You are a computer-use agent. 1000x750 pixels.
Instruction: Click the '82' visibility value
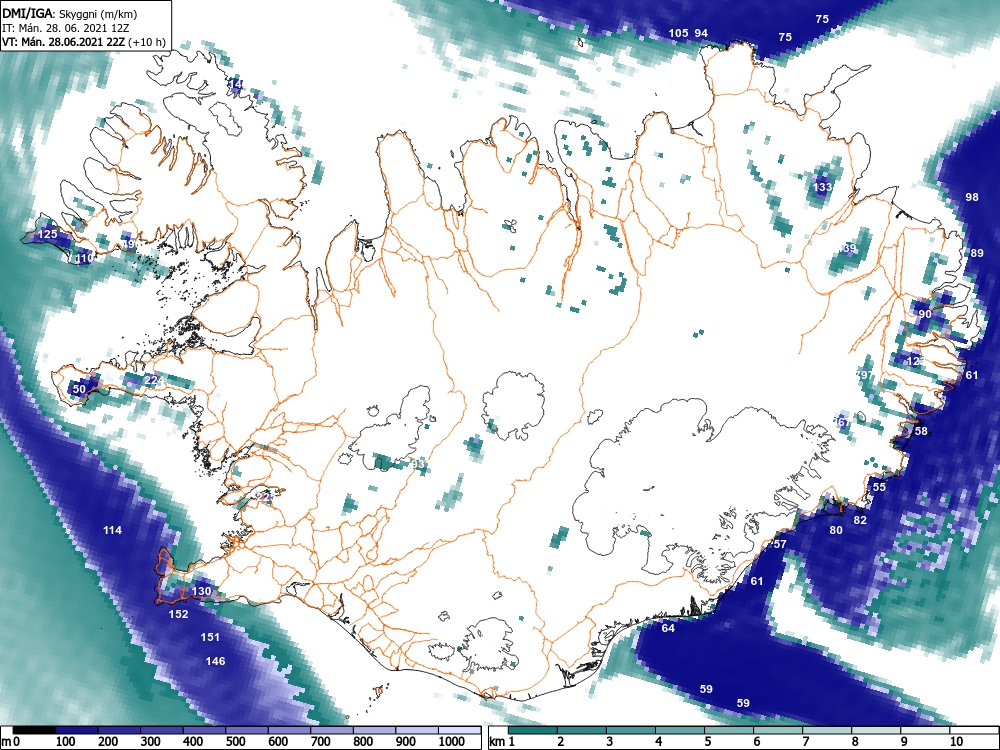tap(860, 520)
